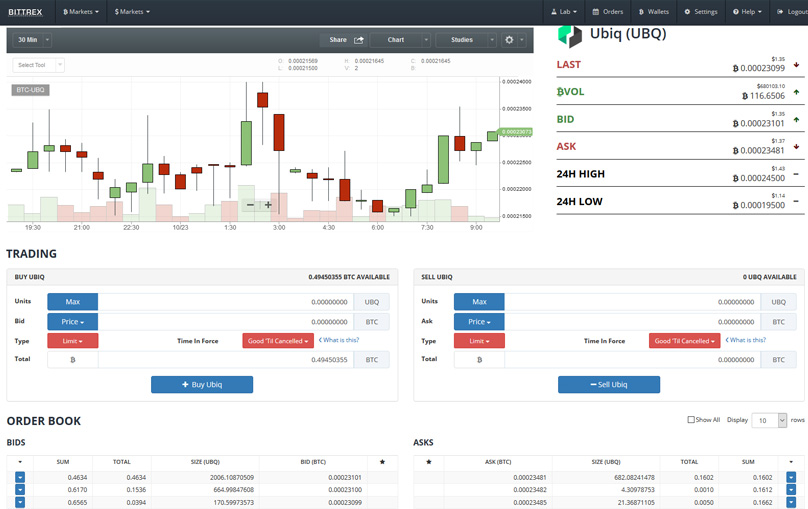Click Logout in the top bar
Image resolution: width=808 pixels, height=509 pixels.
(x=793, y=12)
